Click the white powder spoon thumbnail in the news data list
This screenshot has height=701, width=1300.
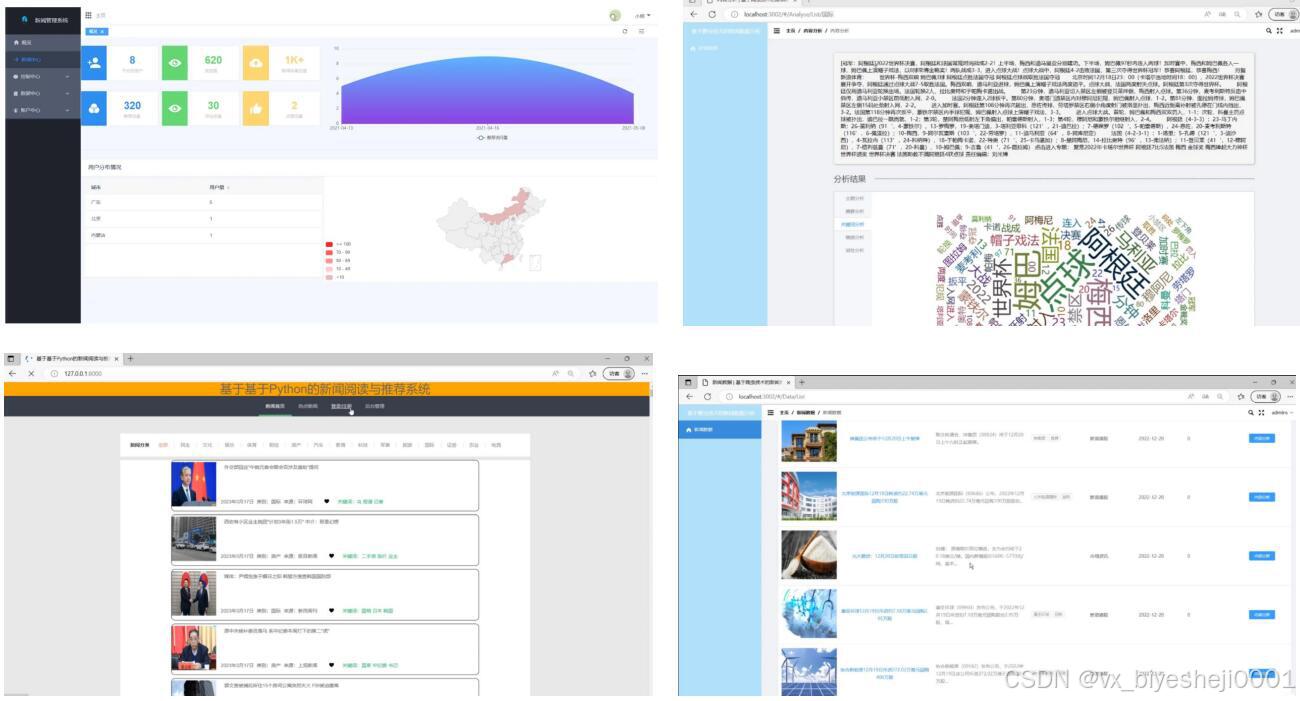[x=808, y=554]
